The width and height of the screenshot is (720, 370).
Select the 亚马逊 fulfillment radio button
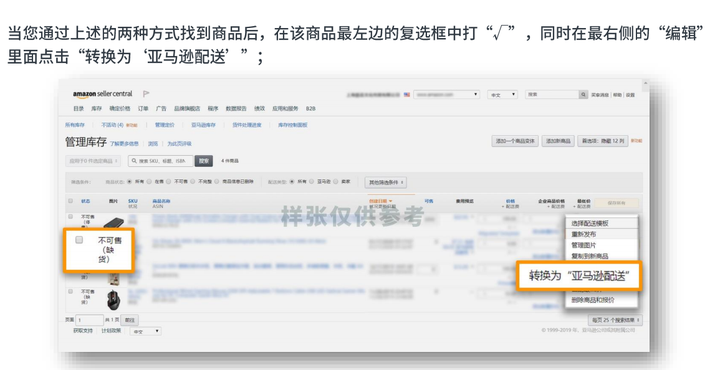click(x=311, y=182)
